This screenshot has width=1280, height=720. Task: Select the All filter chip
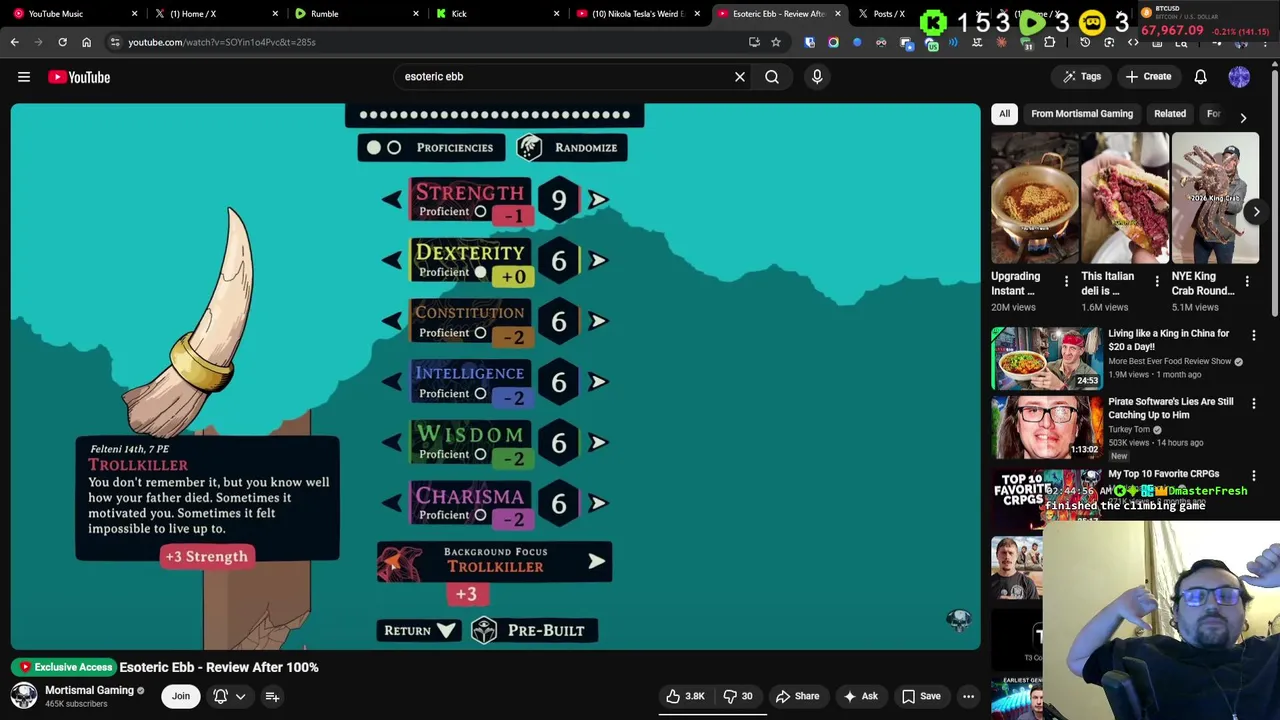[1004, 114]
